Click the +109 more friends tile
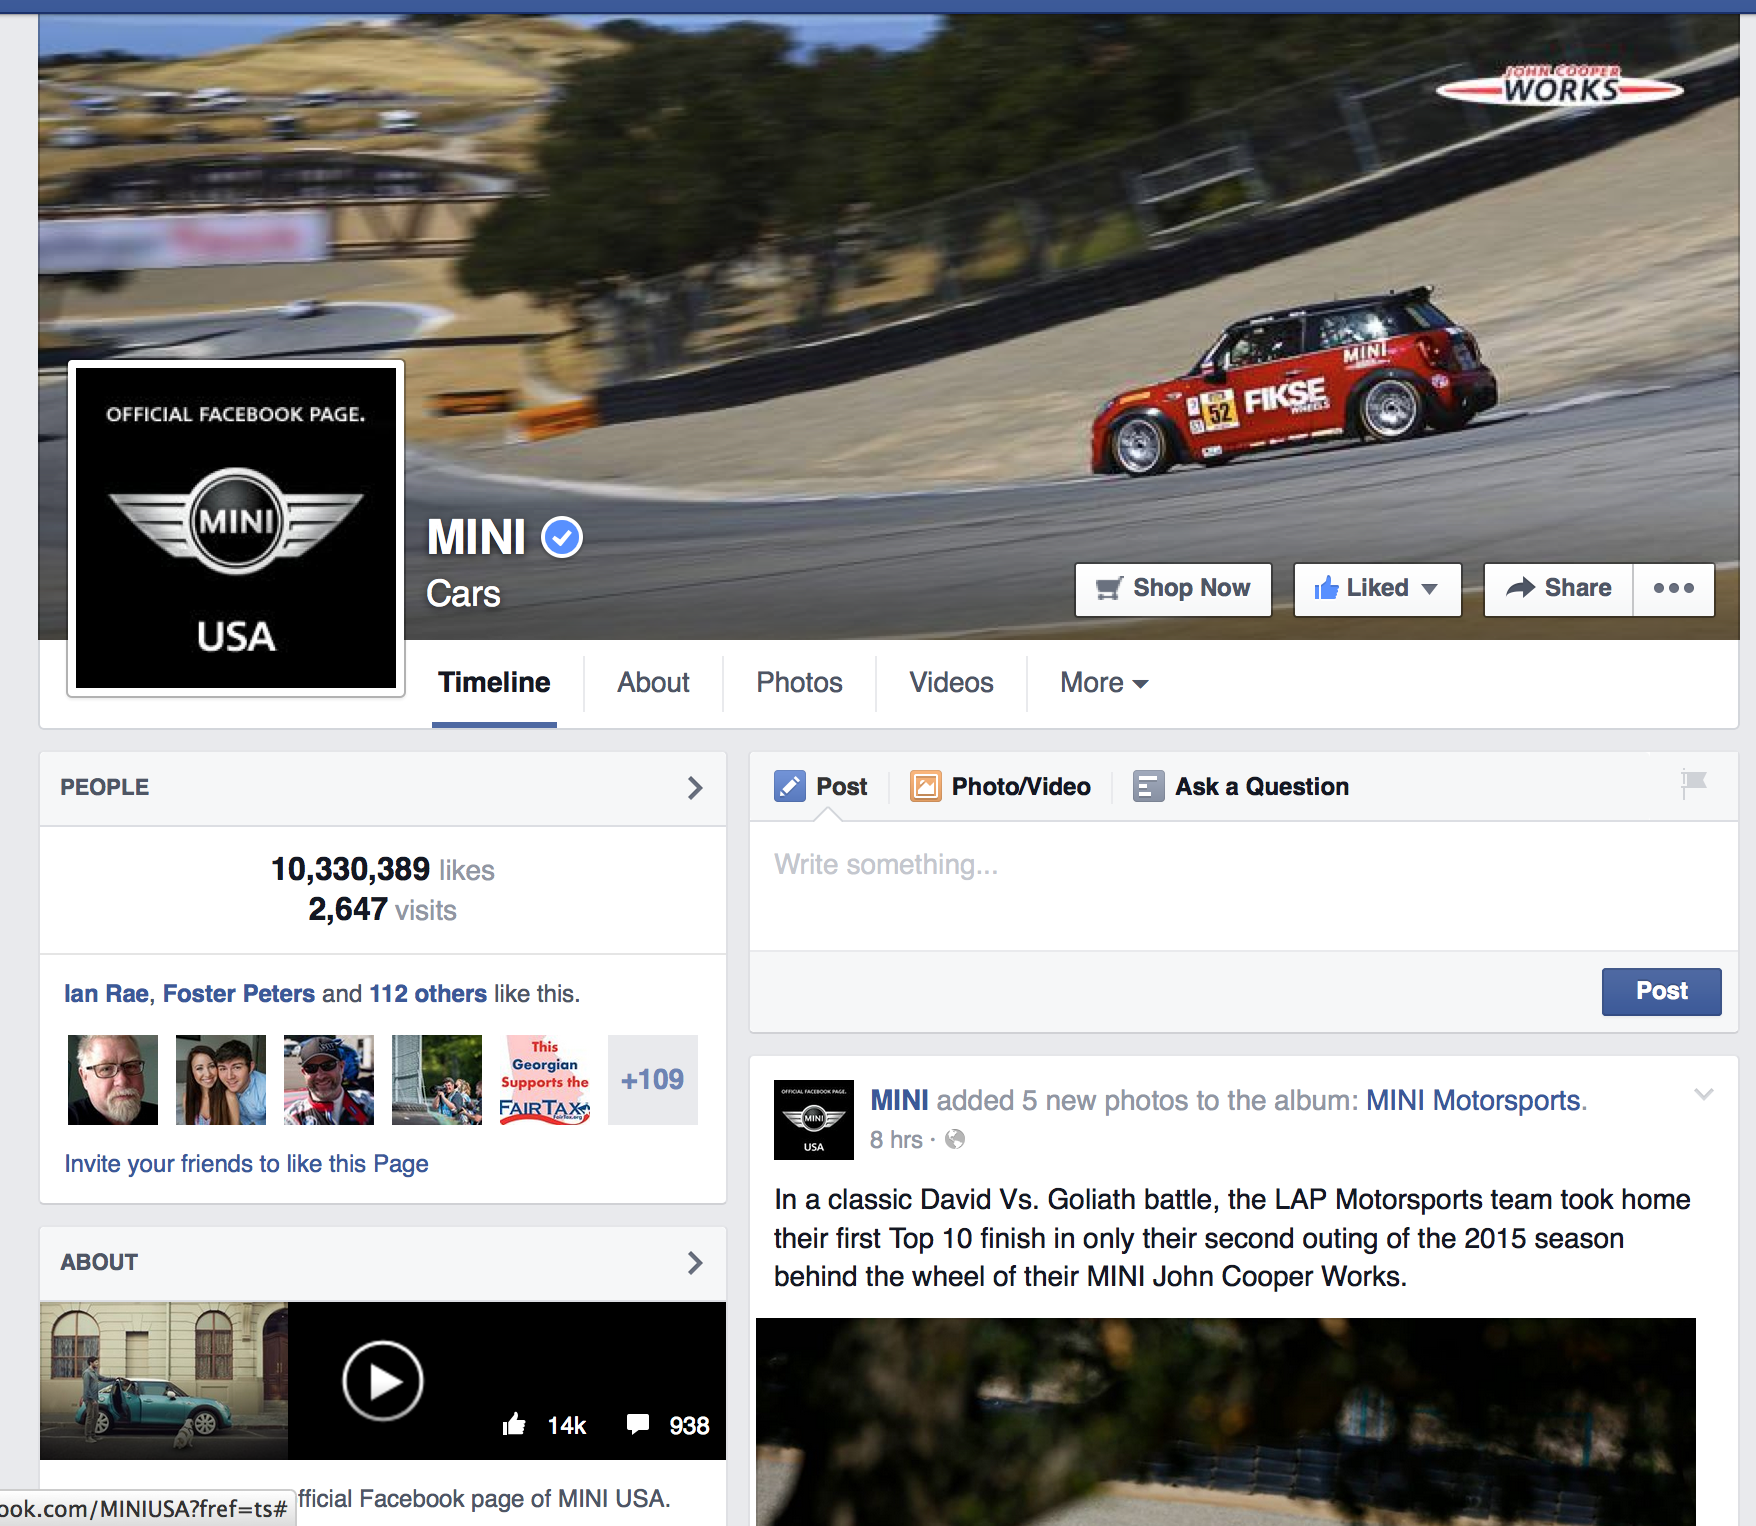 [x=653, y=1080]
